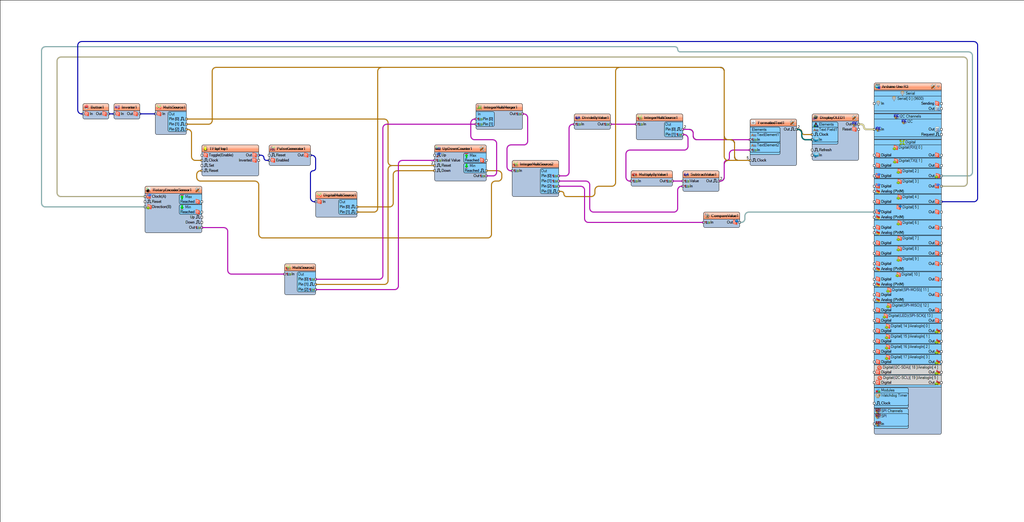Select the SubtractValue1 component icon

click(x=687, y=175)
